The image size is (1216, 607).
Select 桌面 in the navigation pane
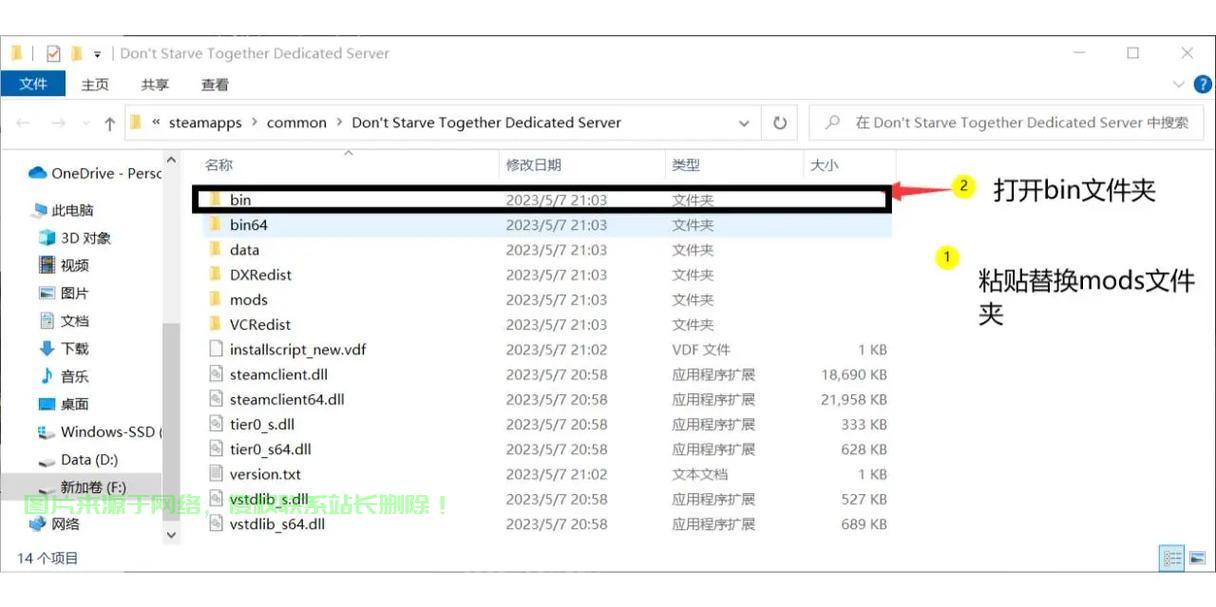pyautogui.click(x=63, y=404)
